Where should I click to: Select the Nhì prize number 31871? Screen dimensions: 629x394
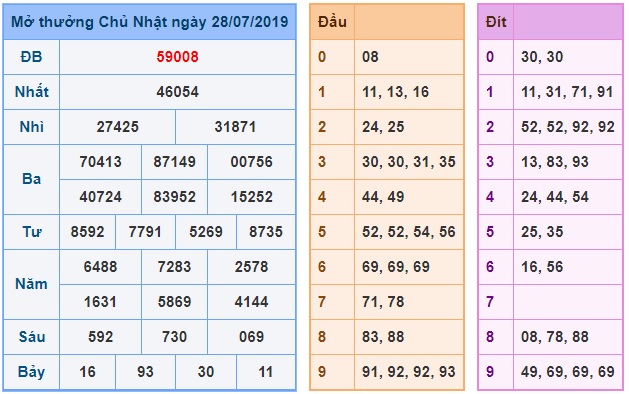235,127
